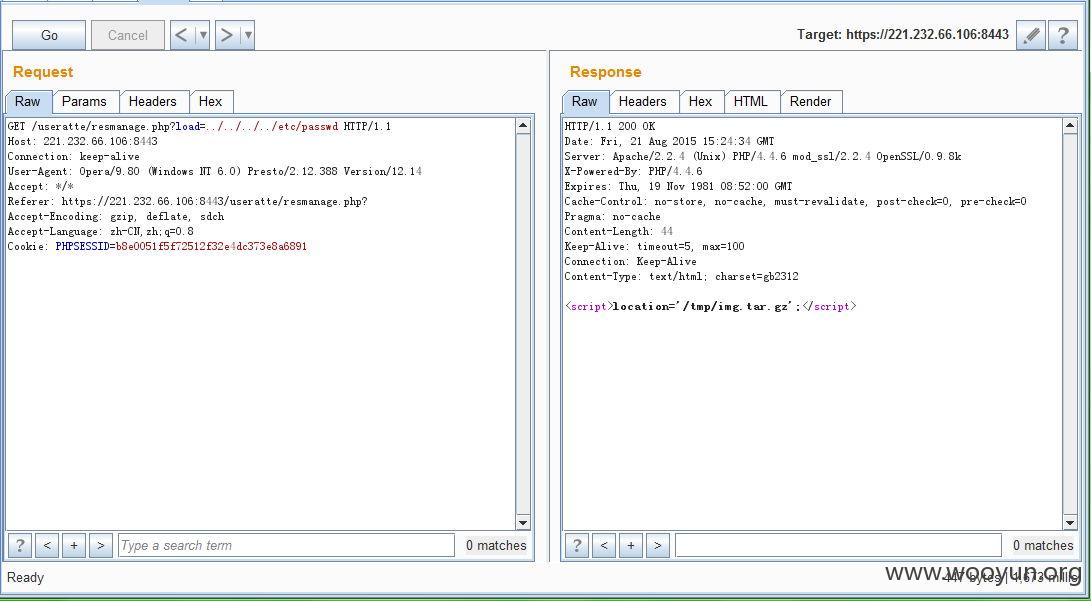
Task: Click the X-Powered-By: PHP/4.4.6 header
Action: (633, 171)
